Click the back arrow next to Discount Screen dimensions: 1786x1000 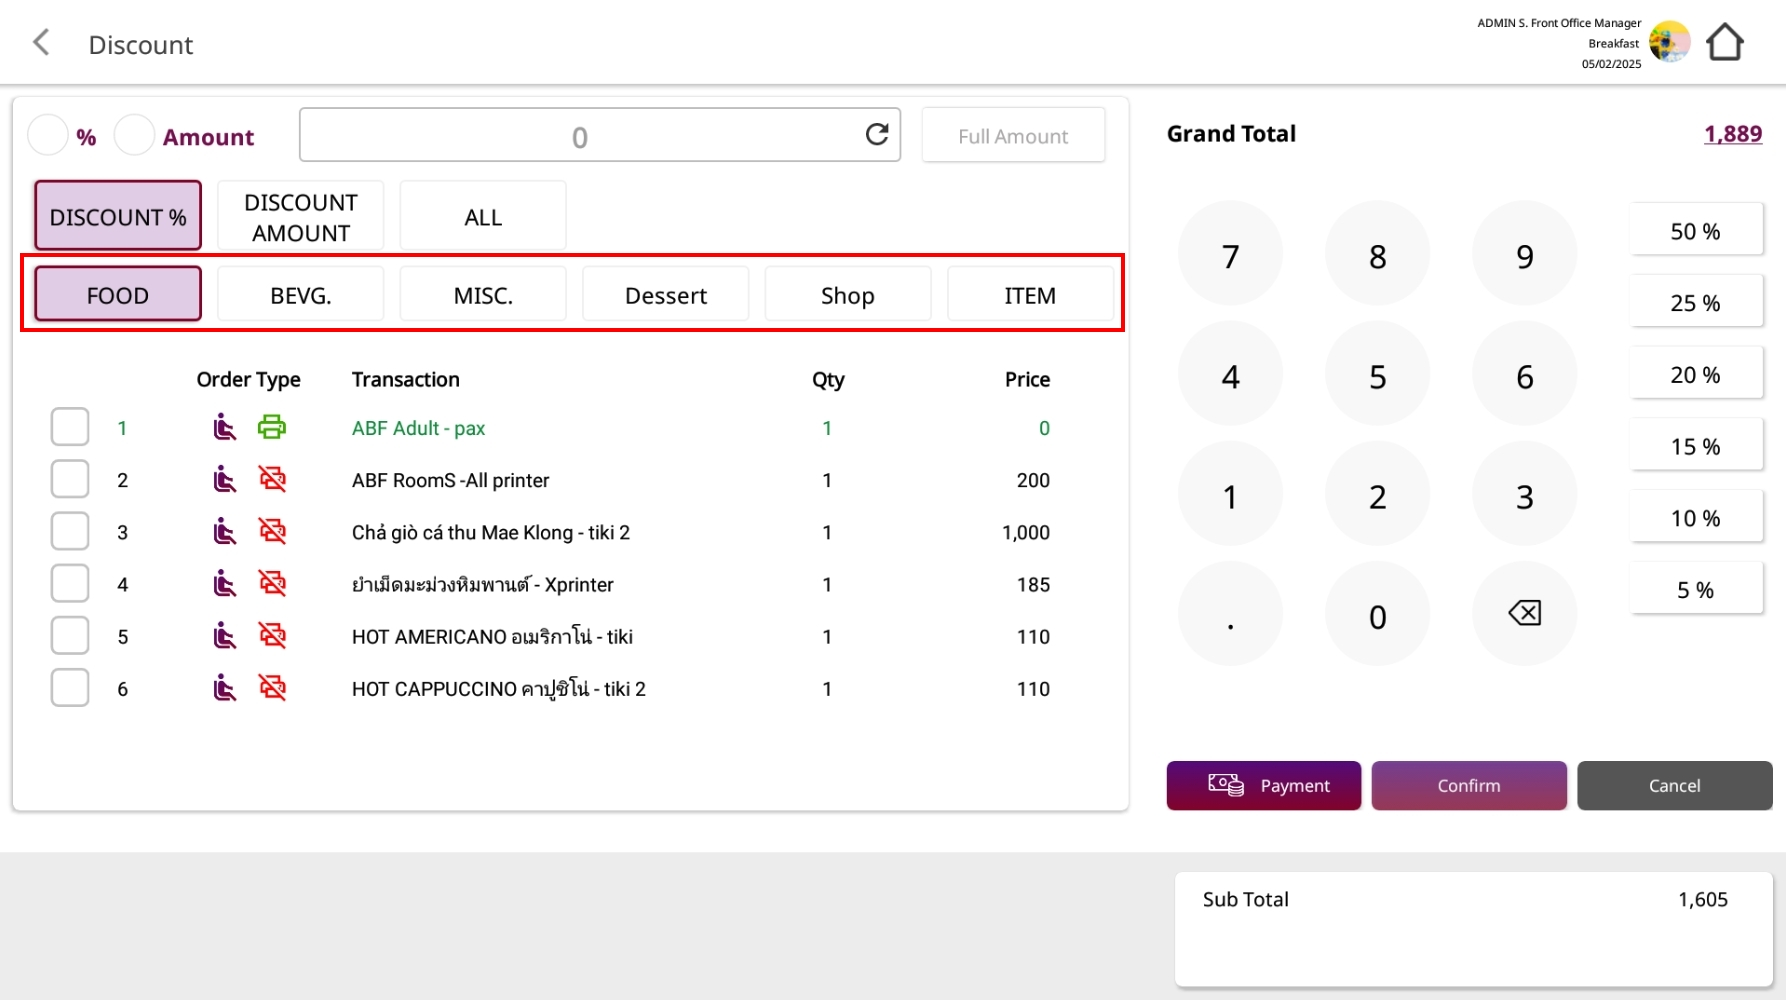click(x=41, y=43)
